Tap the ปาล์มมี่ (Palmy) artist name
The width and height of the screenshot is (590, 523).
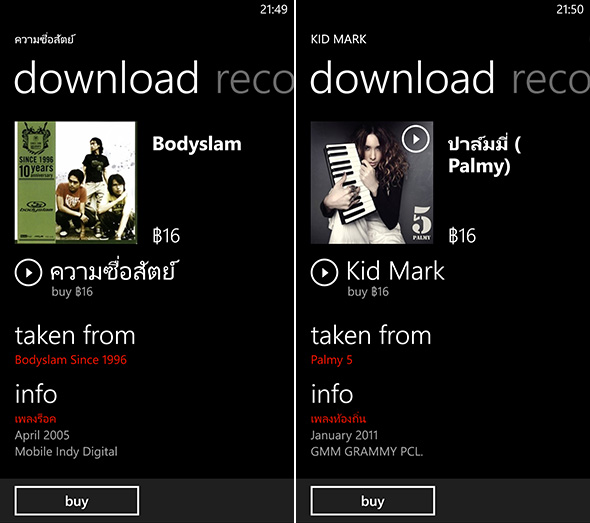(x=484, y=155)
